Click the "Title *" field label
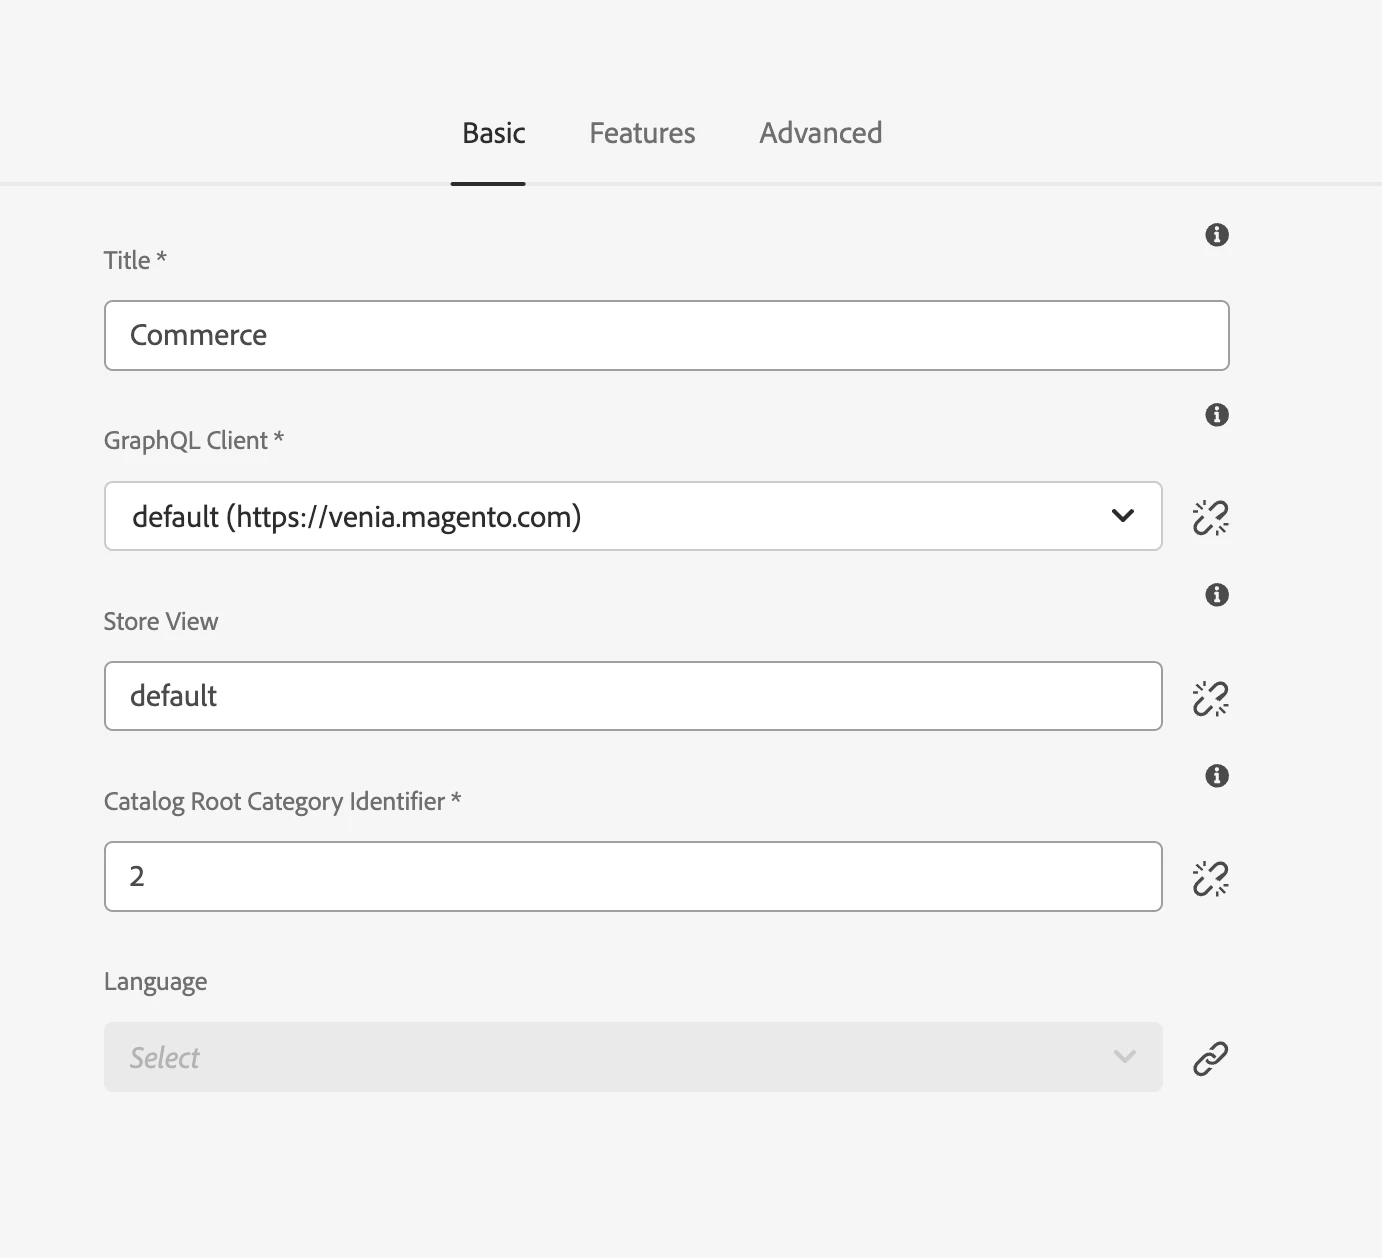This screenshot has height=1258, width=1382. [135, 261]
